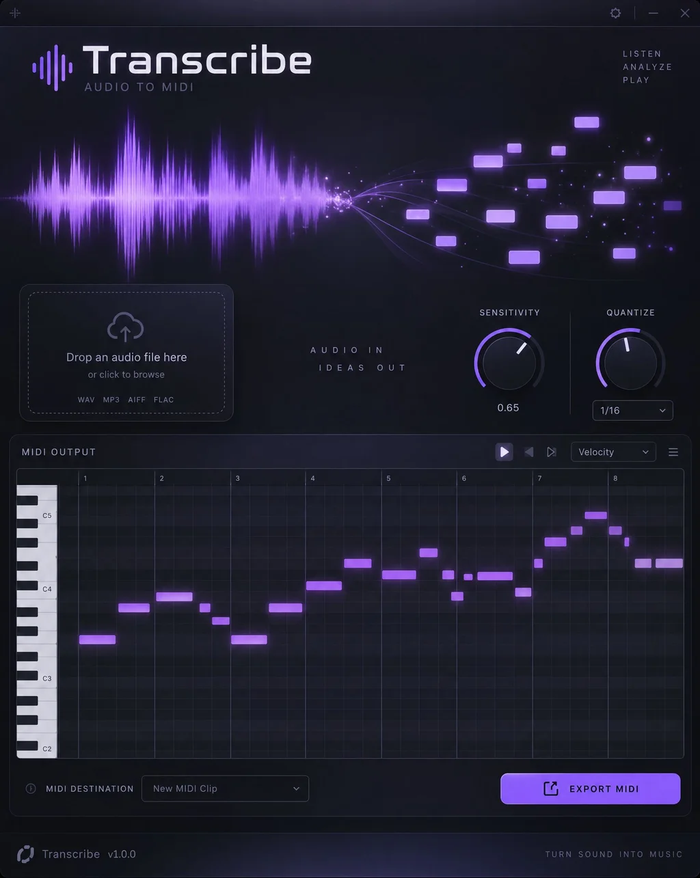The image size is (700, 878).
Task: Click the 0.65 sensitivity value
Action: click(508, 408)
